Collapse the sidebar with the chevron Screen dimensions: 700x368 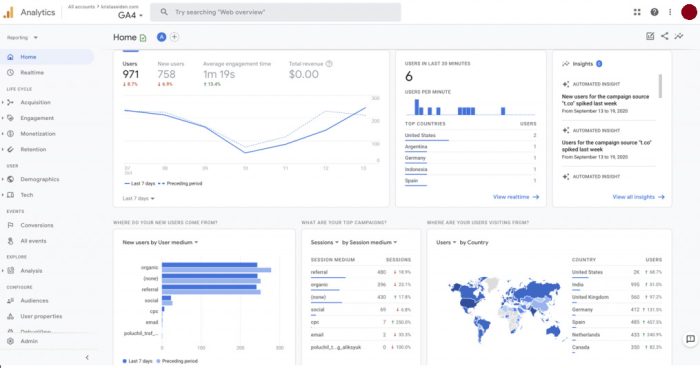pyautogui.click(x=87, y=357)
